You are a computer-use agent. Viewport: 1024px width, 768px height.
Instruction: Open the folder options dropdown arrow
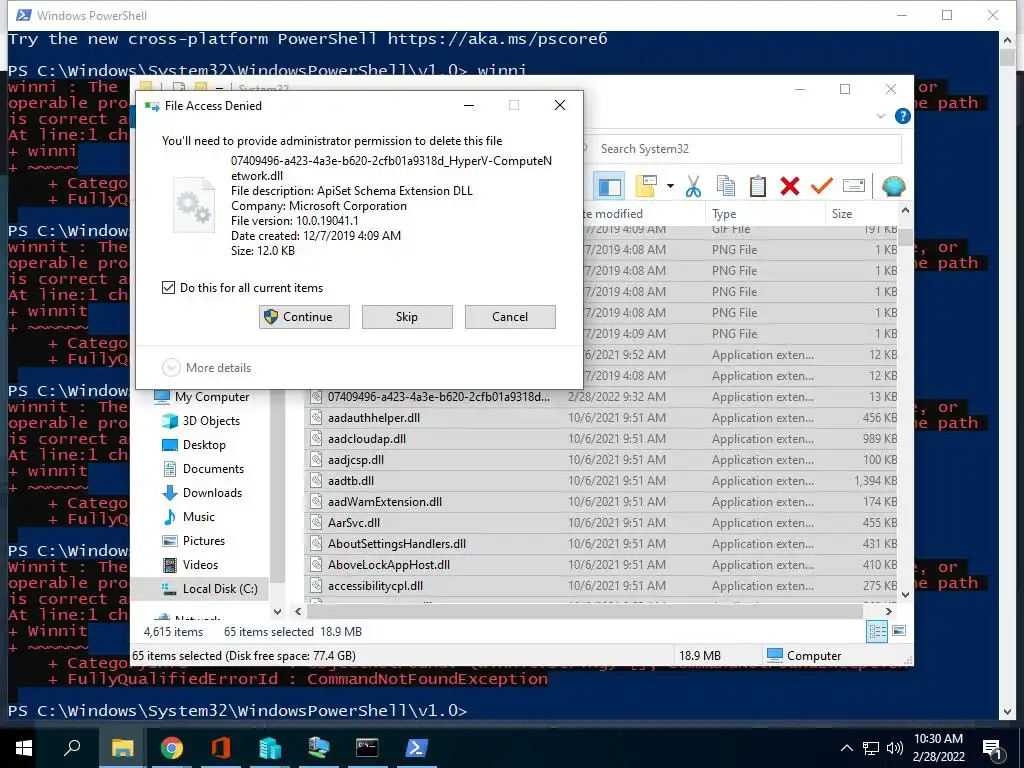[x=670, y=187]
